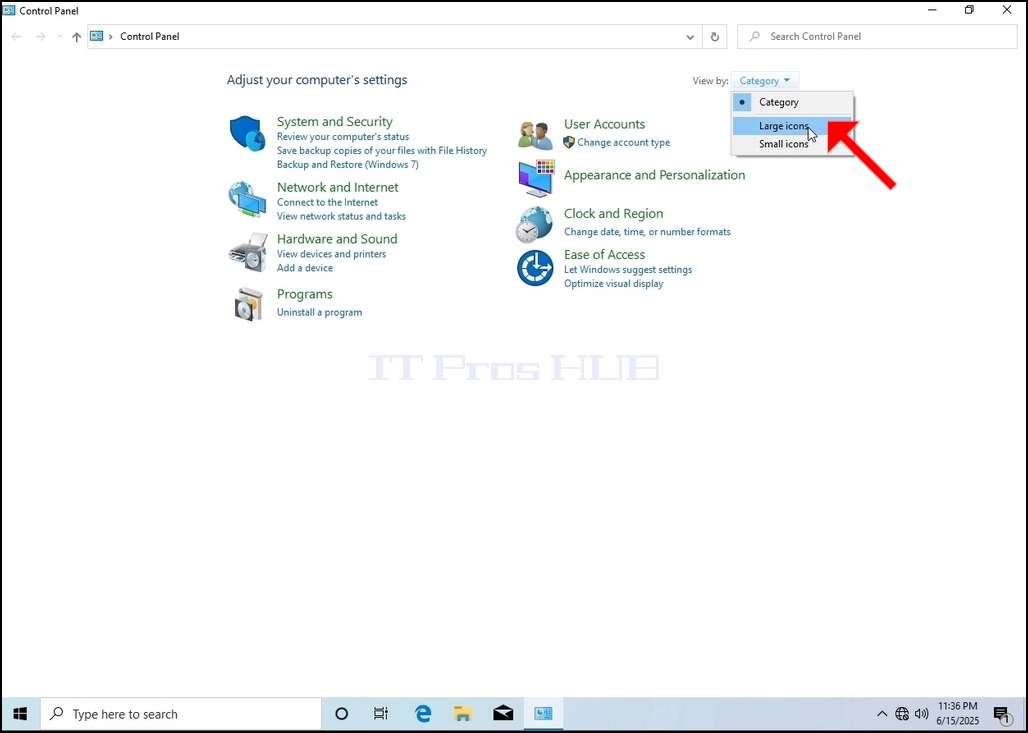Open the Programs disc box icon
This screenshot has height=733, width=1028.
pyautogui.click(x=248, y=304)
